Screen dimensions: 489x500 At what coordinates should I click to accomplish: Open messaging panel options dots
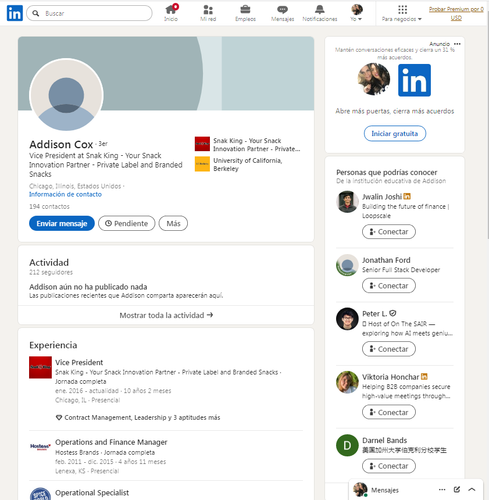pyautogui.click(x=442, y=490)
